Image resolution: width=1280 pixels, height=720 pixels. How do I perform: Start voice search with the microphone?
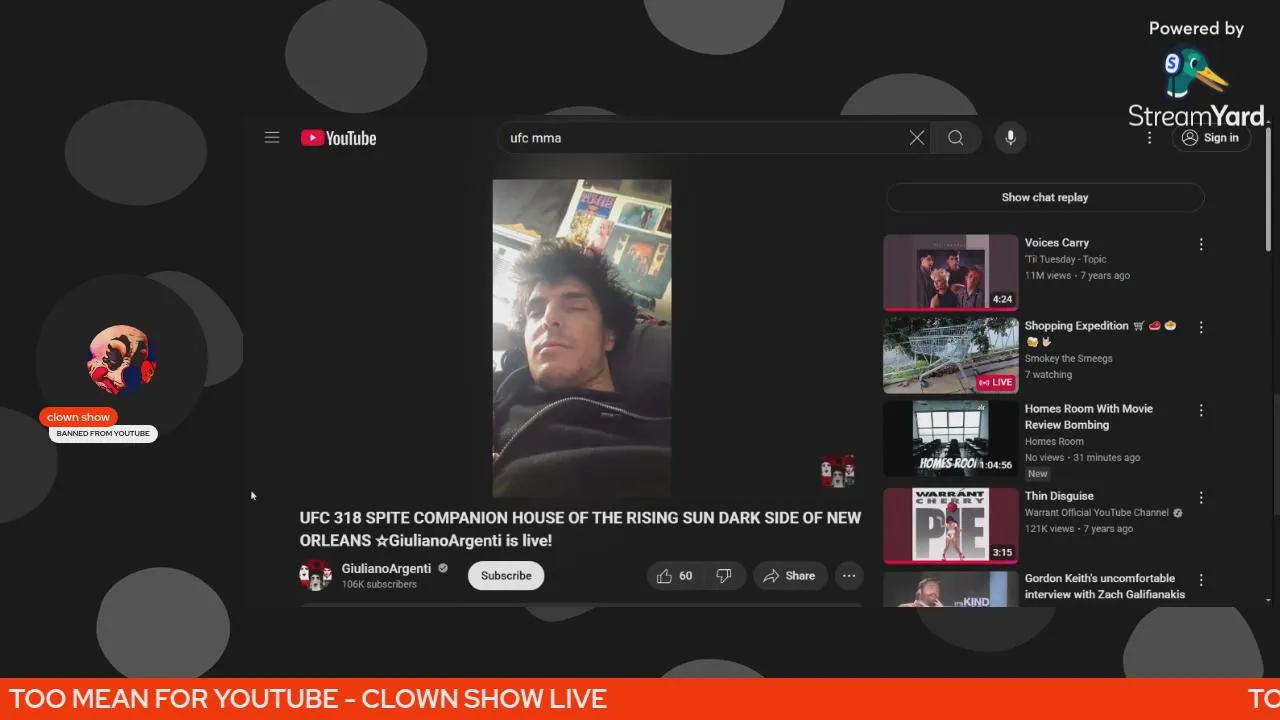[x=1010, y=138]
